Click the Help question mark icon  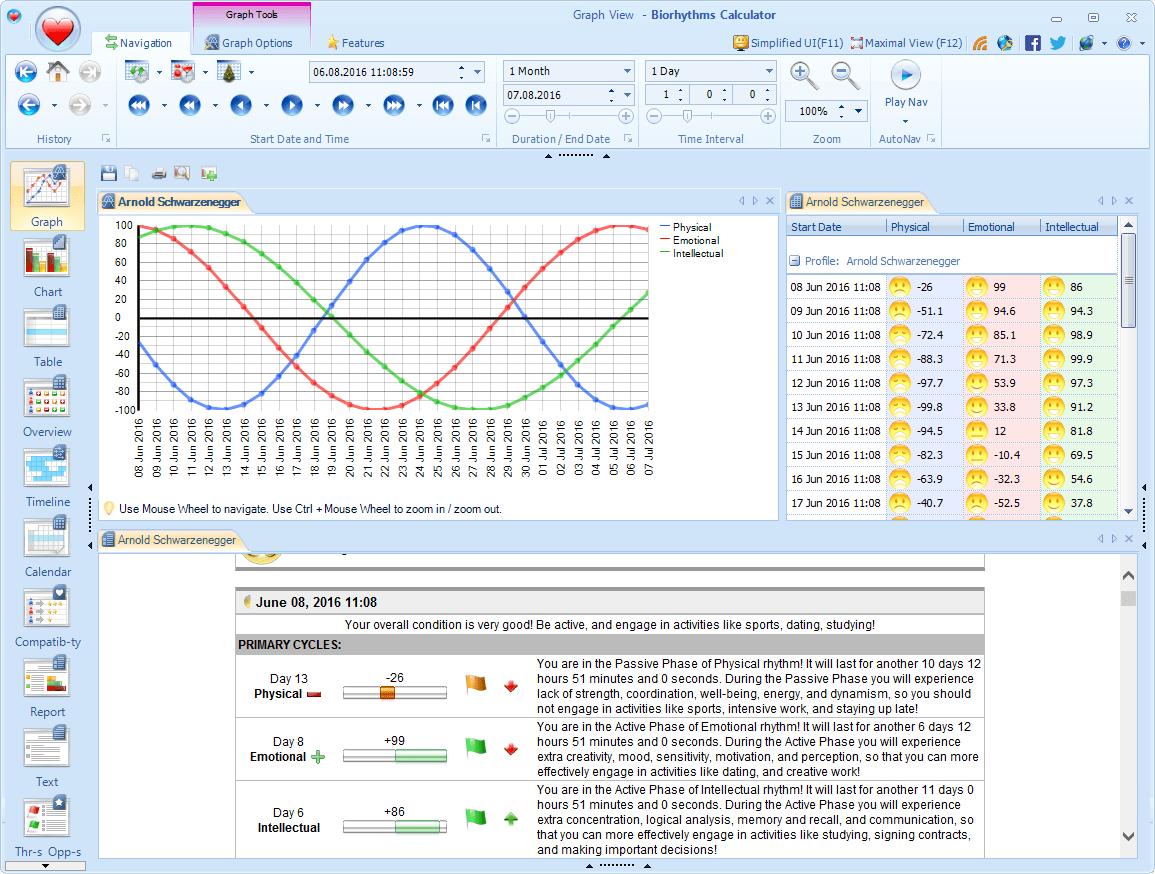pos(1123,43)
